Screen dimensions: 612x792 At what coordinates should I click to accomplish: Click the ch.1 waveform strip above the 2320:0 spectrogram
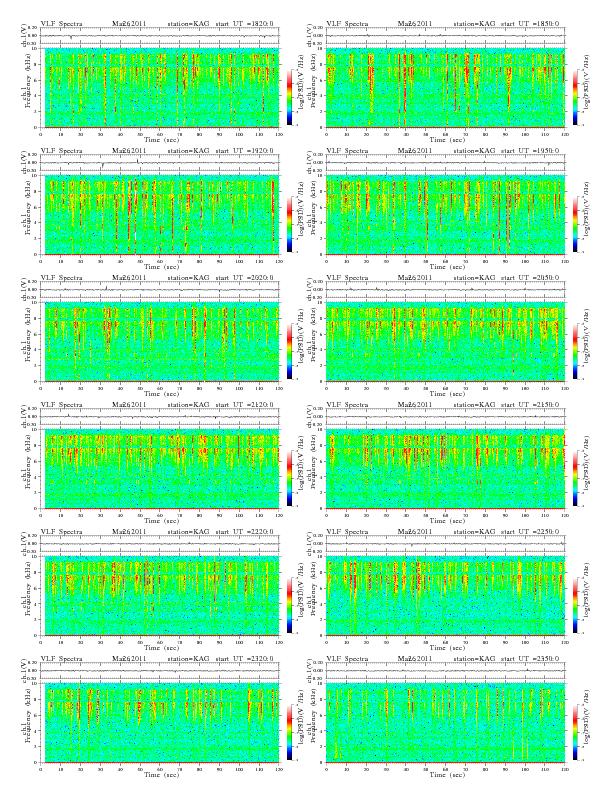point(160,671)
